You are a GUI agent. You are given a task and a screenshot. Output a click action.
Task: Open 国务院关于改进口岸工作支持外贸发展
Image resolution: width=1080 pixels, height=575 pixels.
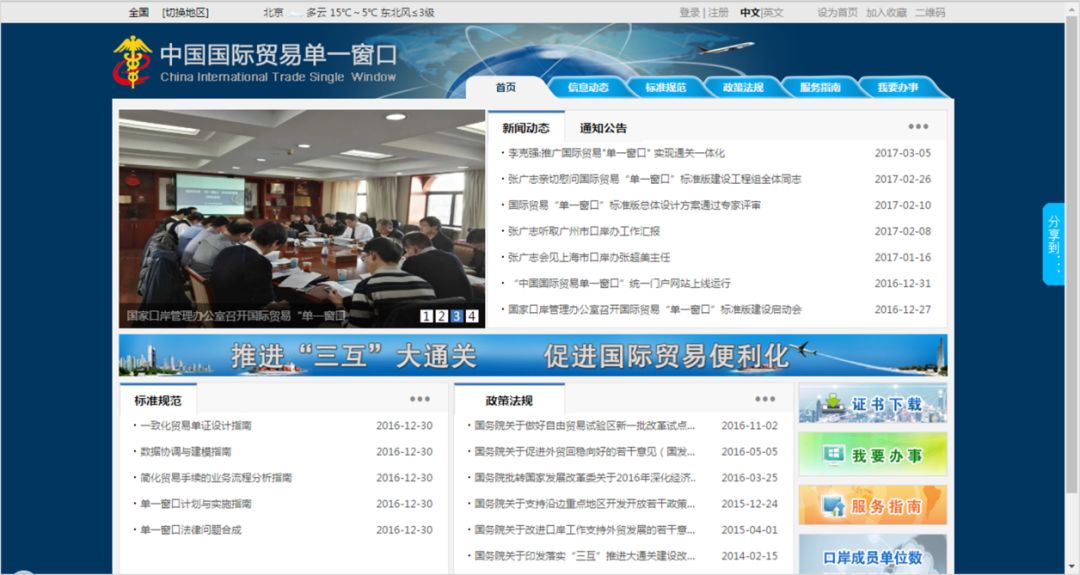(x=584, y=530)
